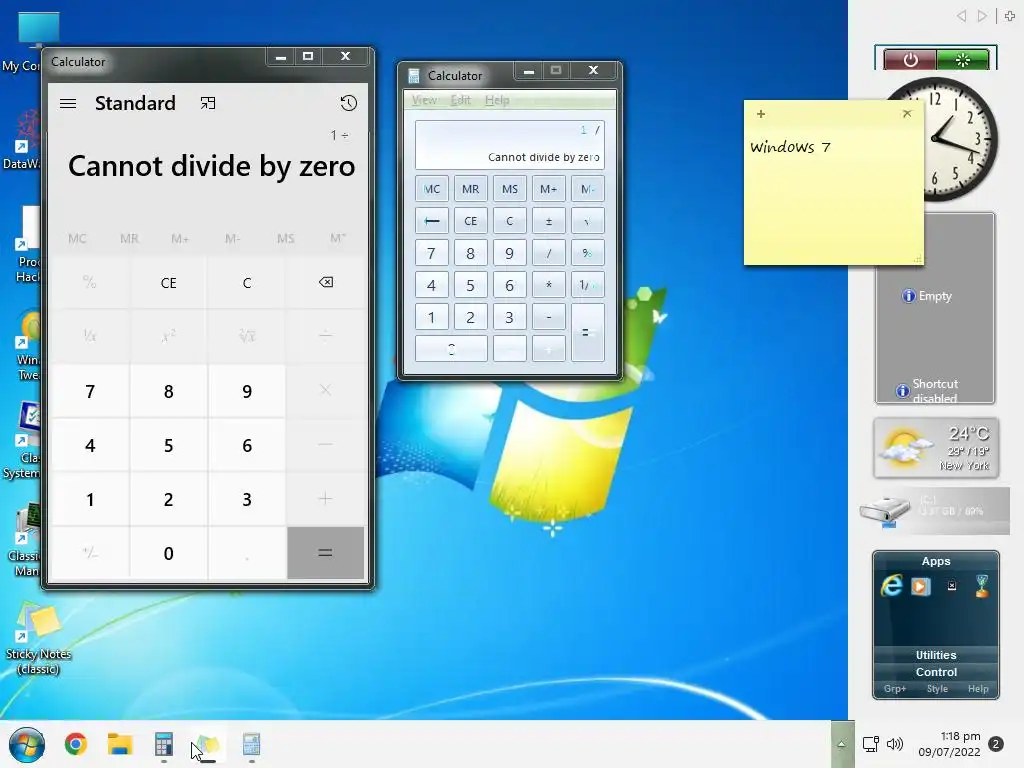Click digit 6 in the classic Calculator
1024x768 pixels.
pos(509,285)
